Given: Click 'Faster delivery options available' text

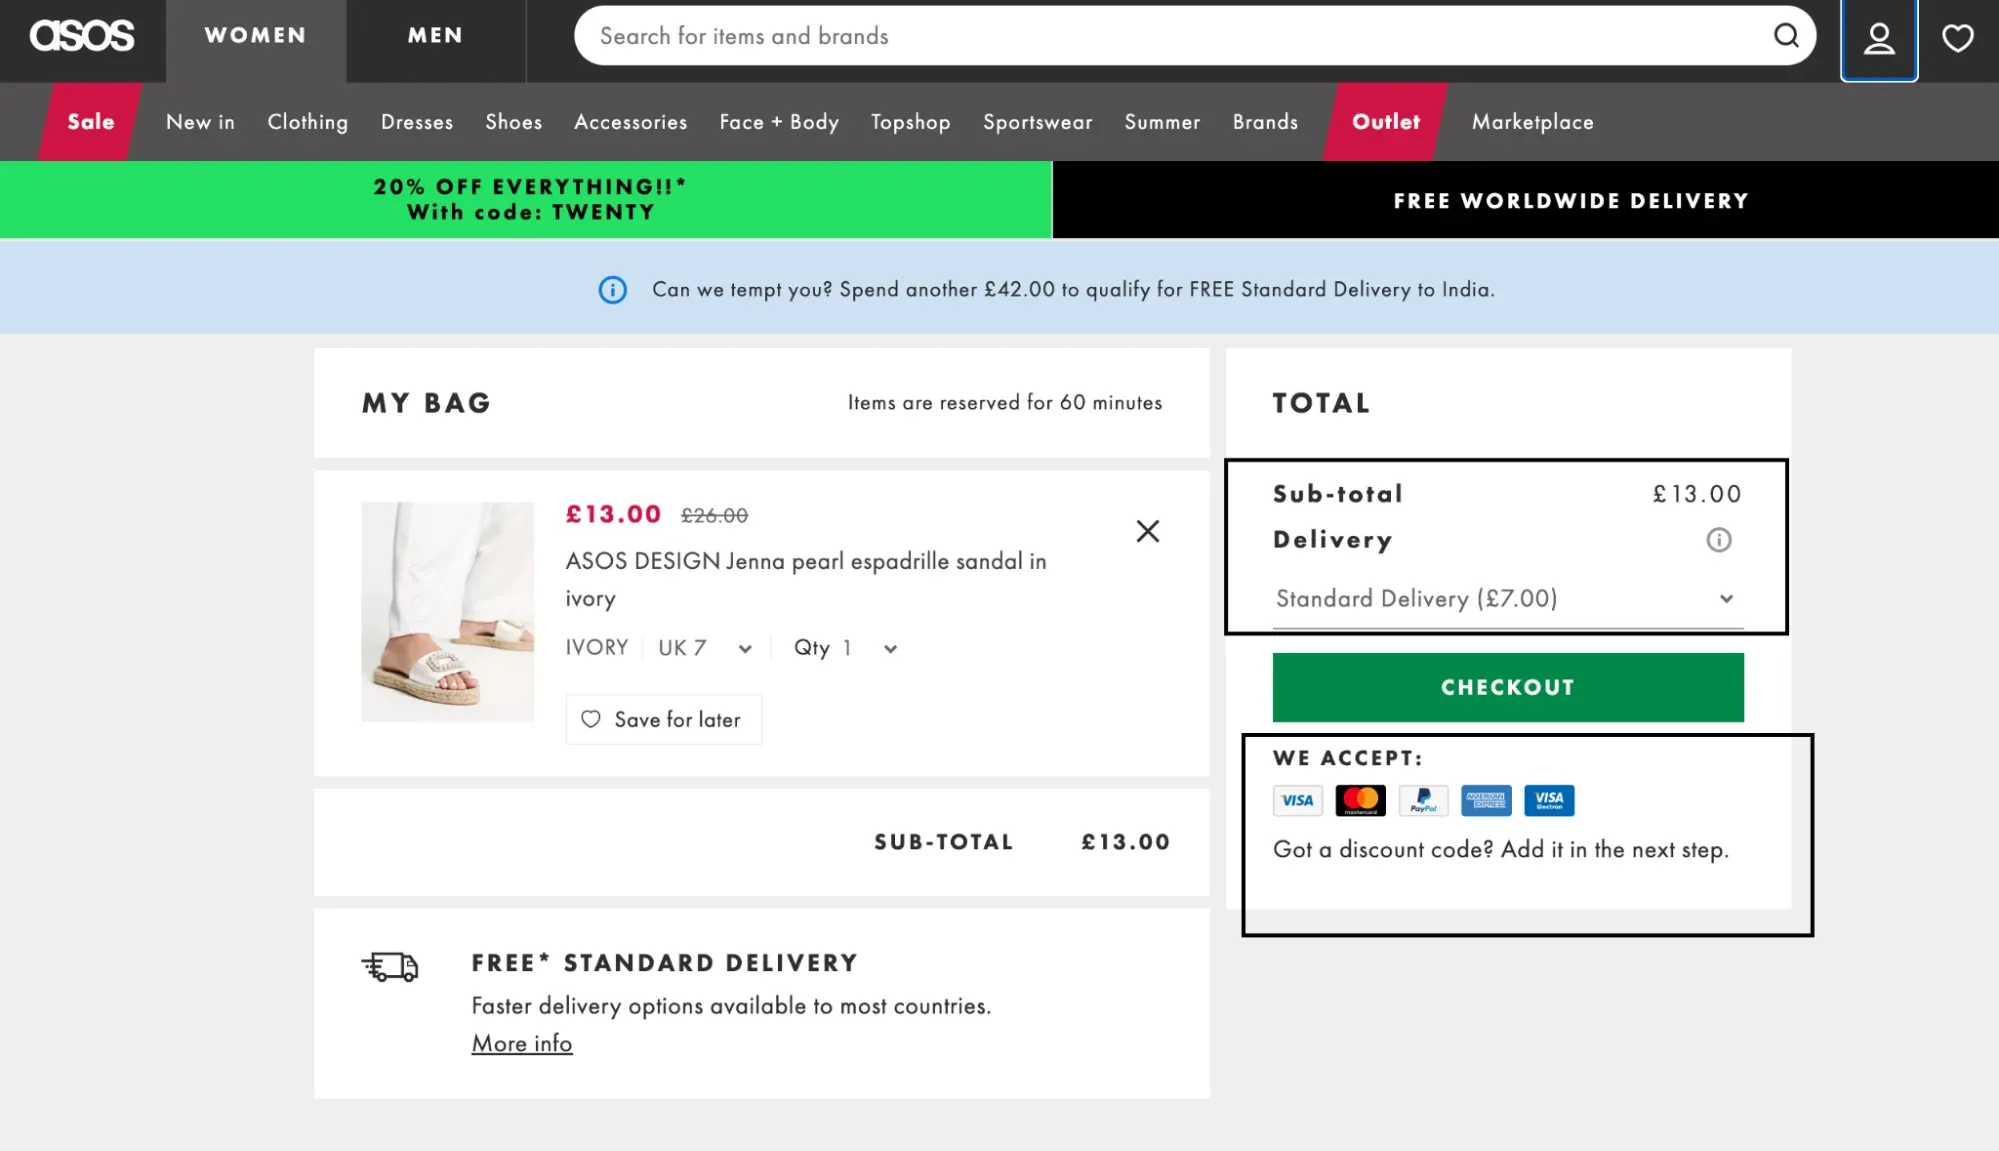Looking at the screenshot, I should point(732,1006).
